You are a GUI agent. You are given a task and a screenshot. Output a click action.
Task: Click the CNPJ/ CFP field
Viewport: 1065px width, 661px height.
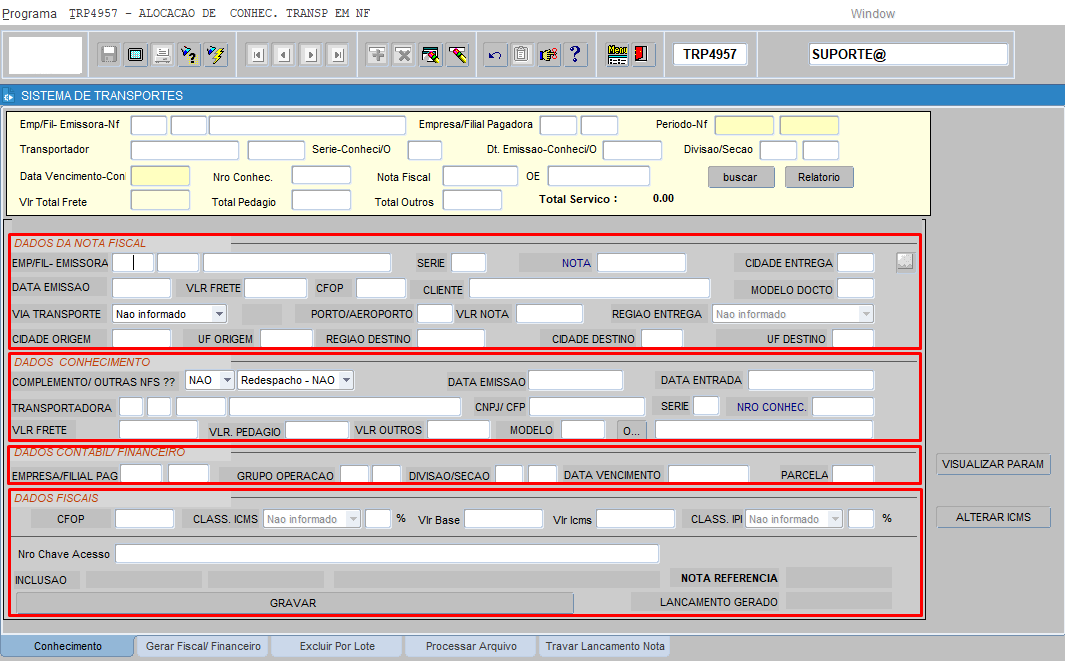tap(587, 406)
